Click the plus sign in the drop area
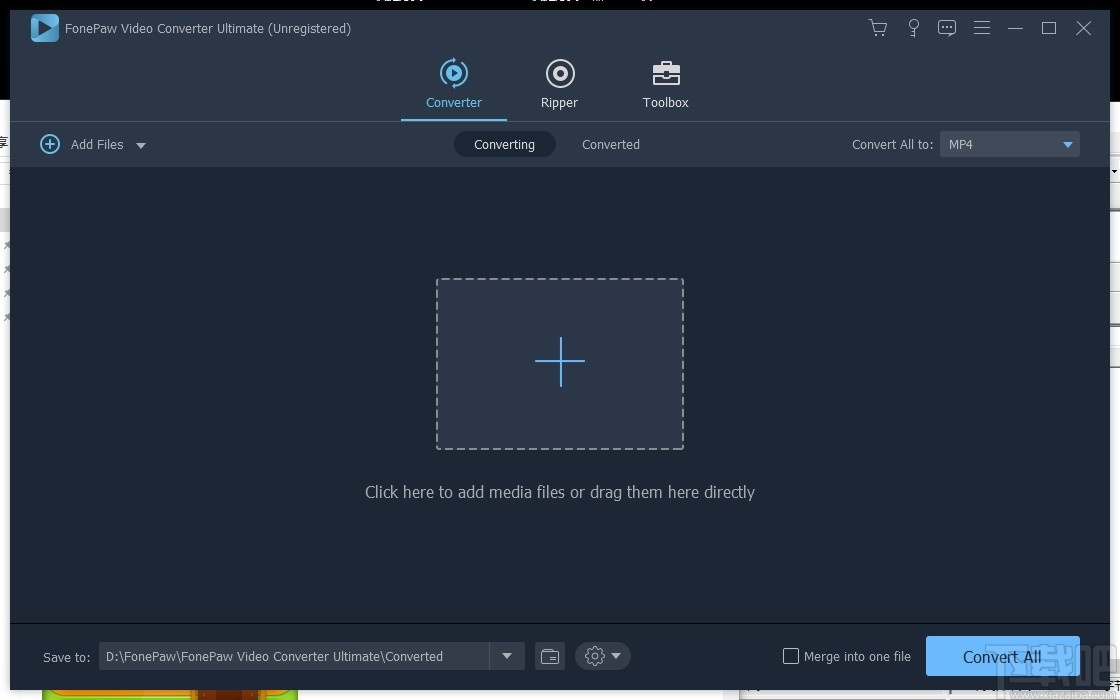1120x700 pixels. [x=559, y=362]
